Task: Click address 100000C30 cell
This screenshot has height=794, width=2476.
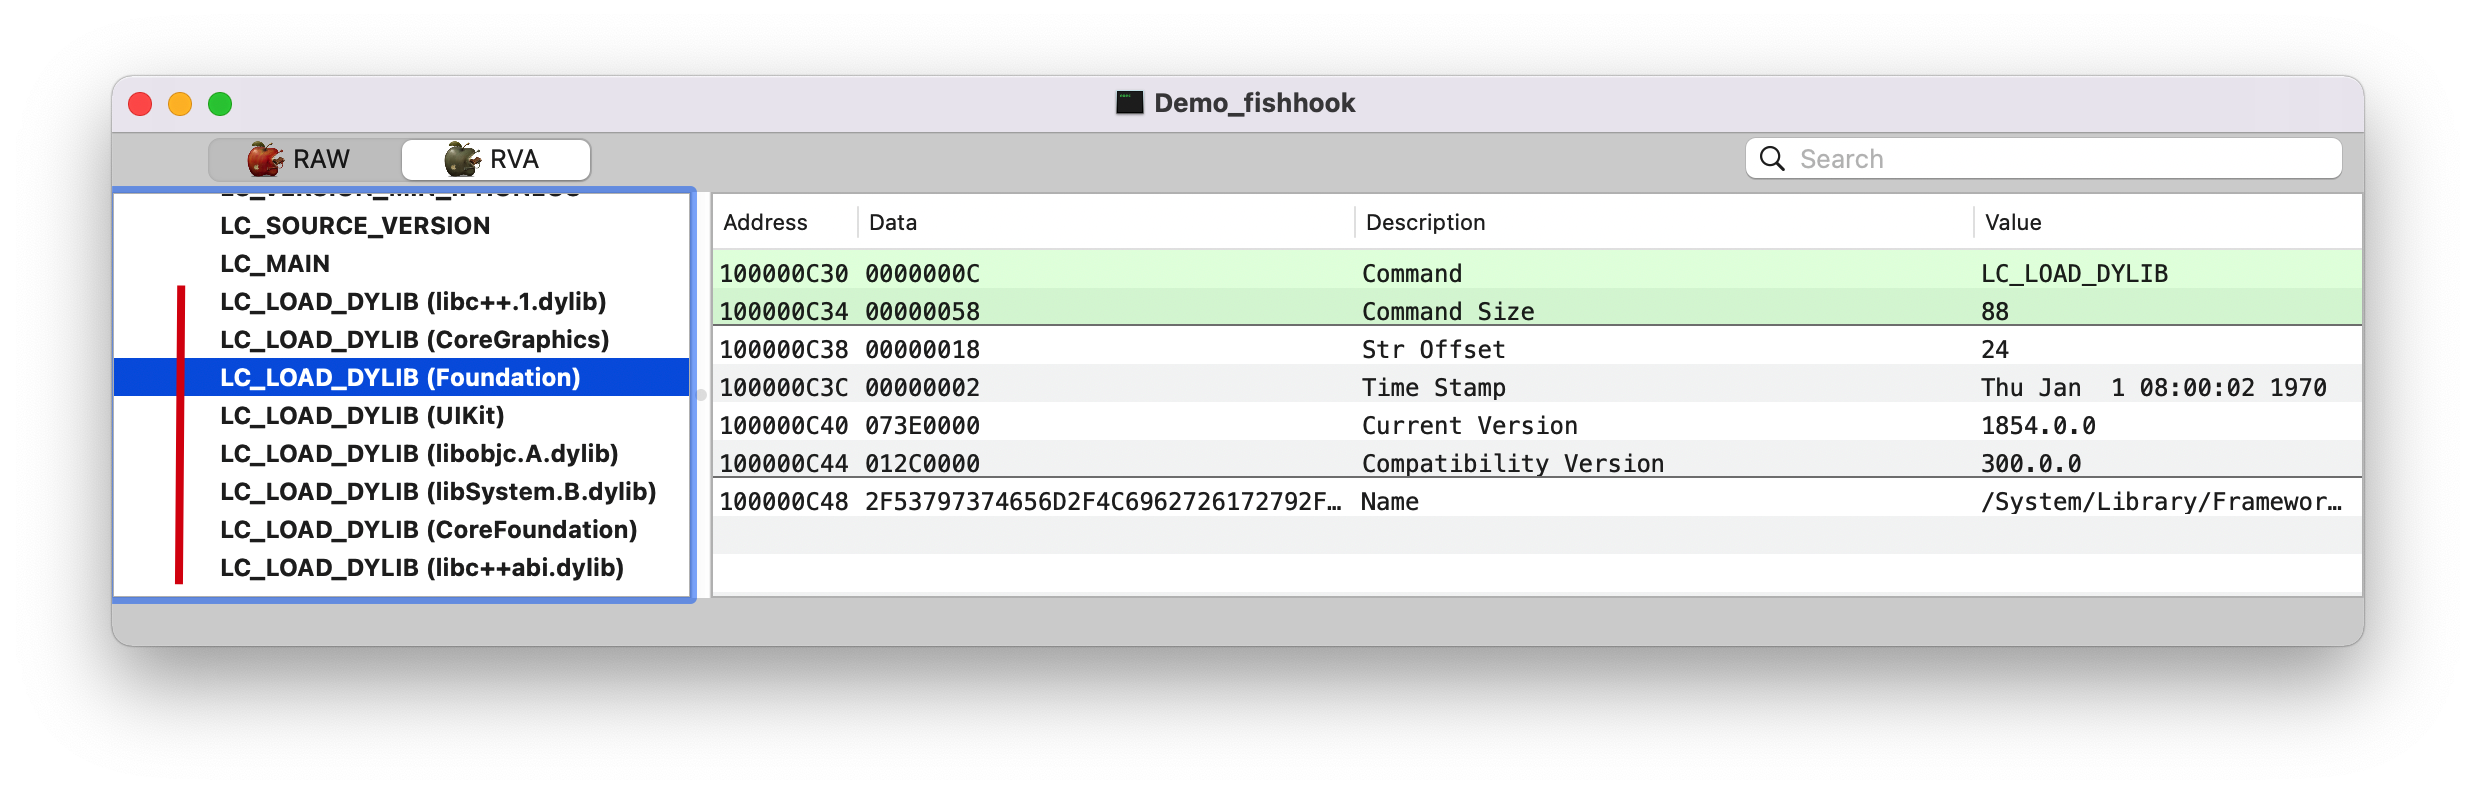Action: pyautogui.click(x=784, y=274)
